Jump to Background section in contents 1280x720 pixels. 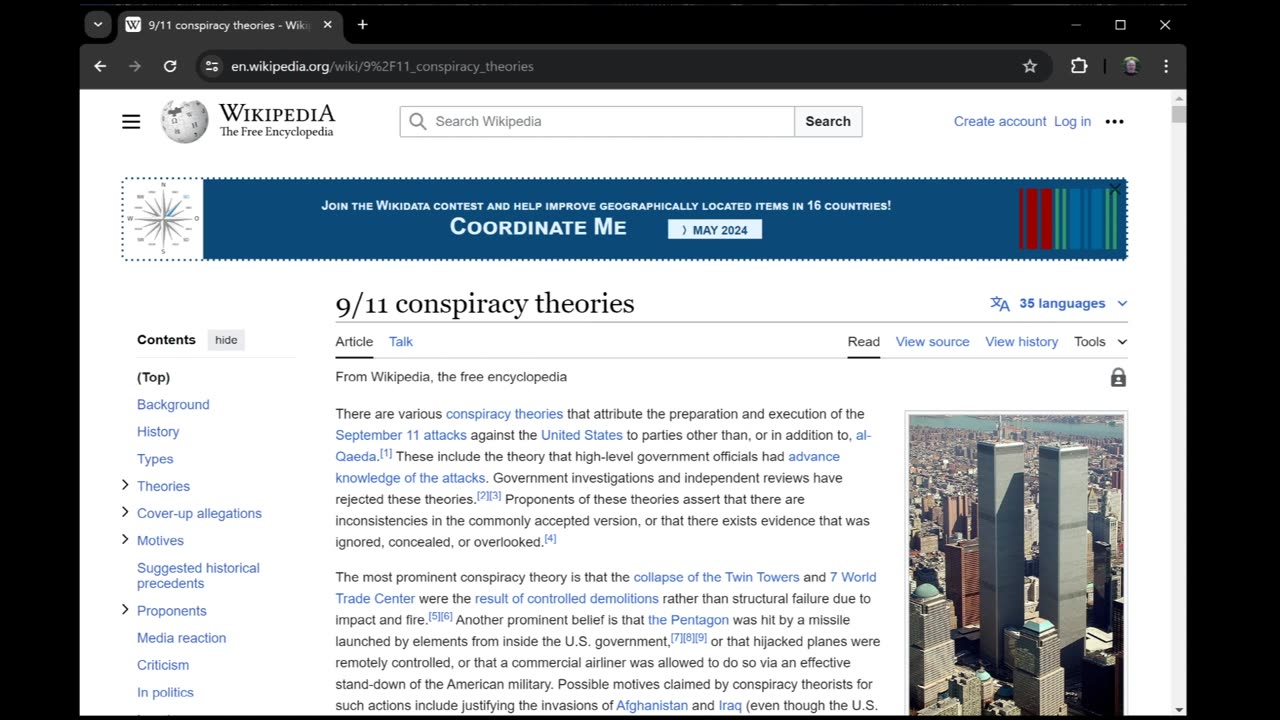pyautogui.click(x=173, y=404)
